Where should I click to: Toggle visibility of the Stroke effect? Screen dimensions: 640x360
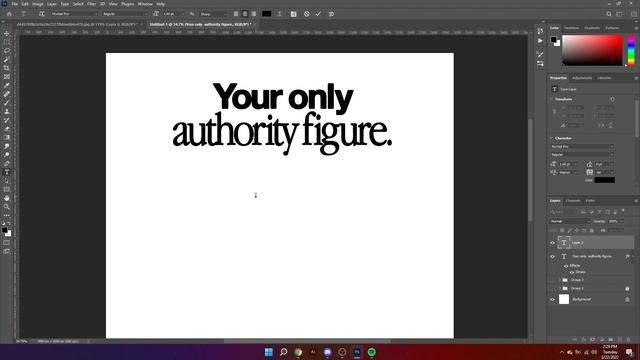(x=572, y=272)
